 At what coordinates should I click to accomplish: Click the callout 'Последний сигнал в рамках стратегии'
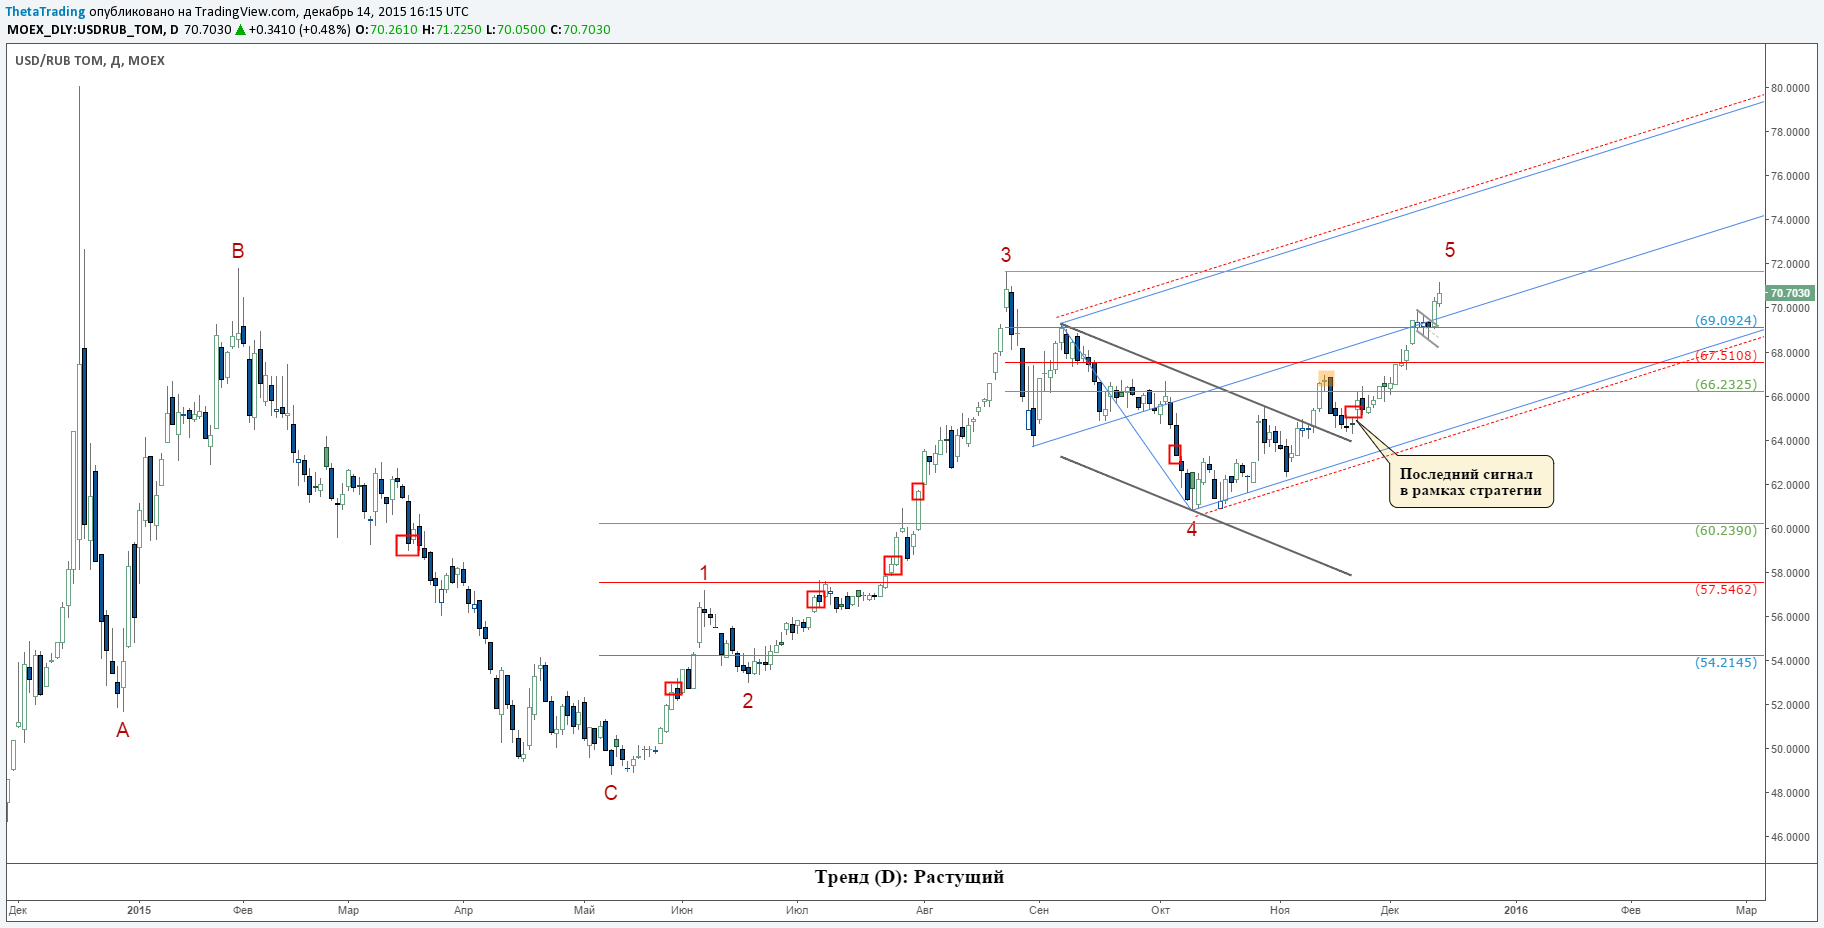tap(1471, 482)
